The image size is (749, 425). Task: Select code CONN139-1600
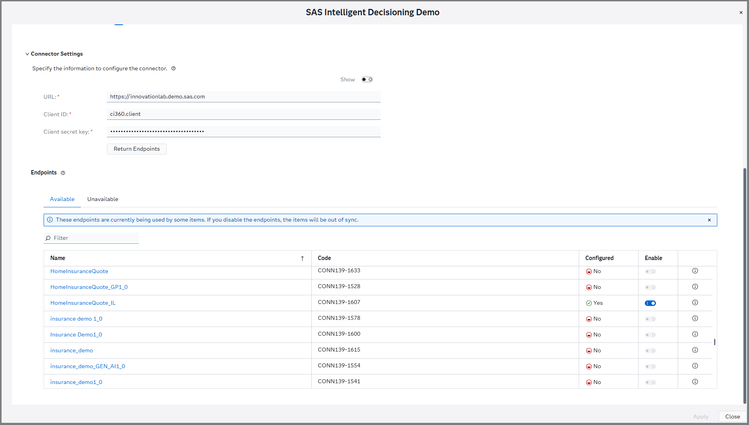pyautogui.click(x=339, y=334)
